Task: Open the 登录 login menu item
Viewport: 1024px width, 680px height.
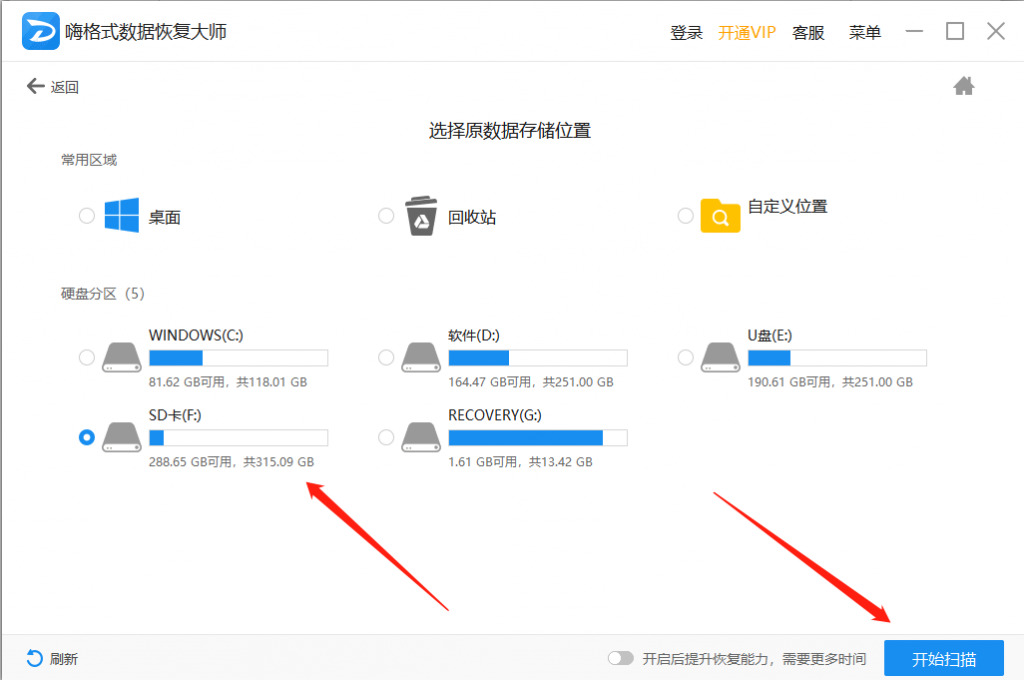Action: 686,32
